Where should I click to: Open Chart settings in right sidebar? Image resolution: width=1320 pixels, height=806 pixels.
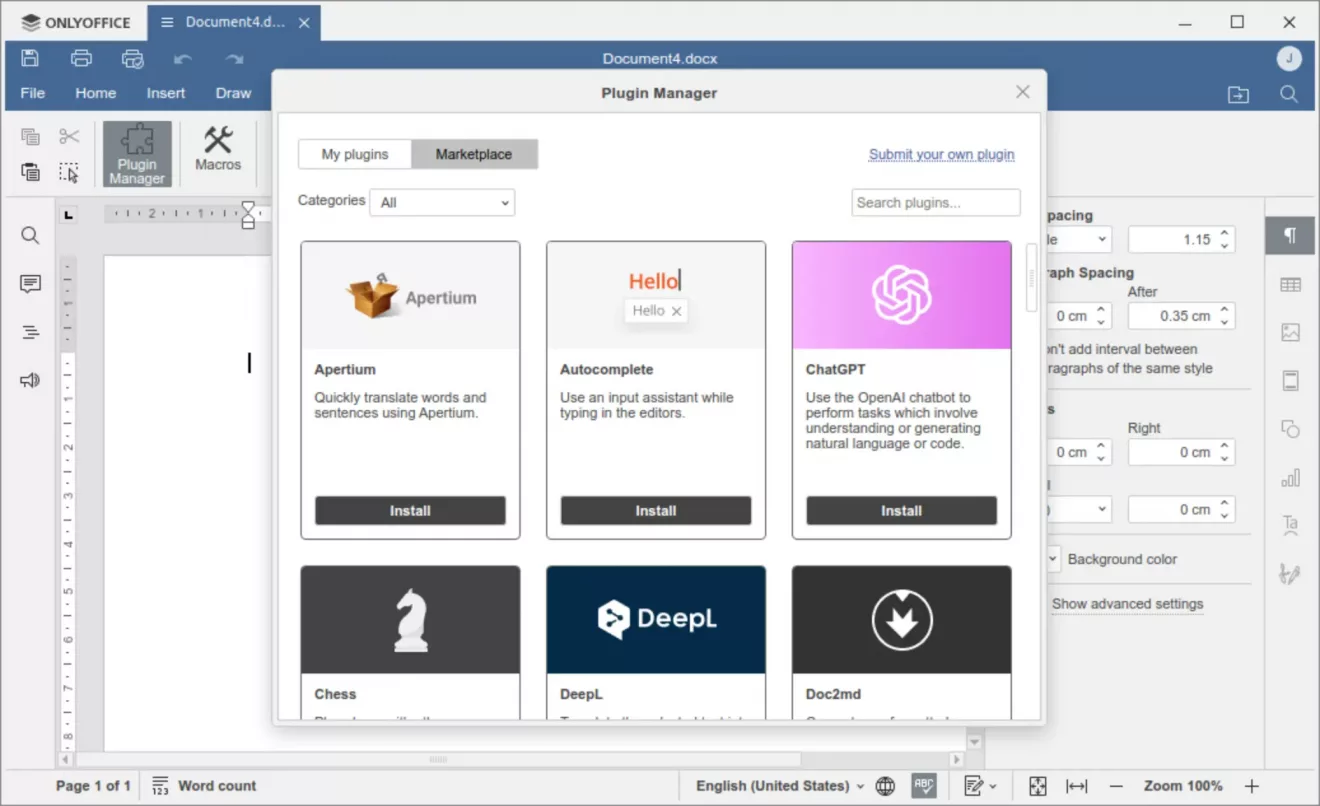(x=1291, y=477)
